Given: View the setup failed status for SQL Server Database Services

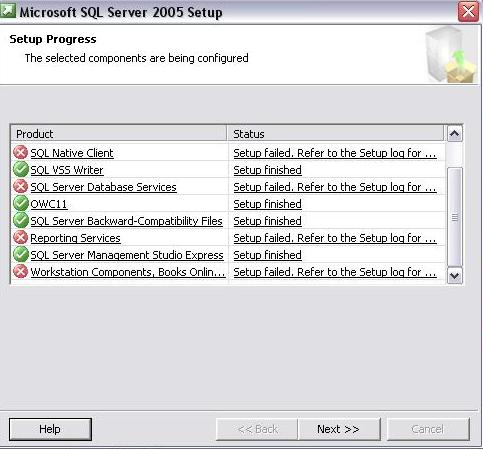Looking at the screenshot, I should [335, 187].
